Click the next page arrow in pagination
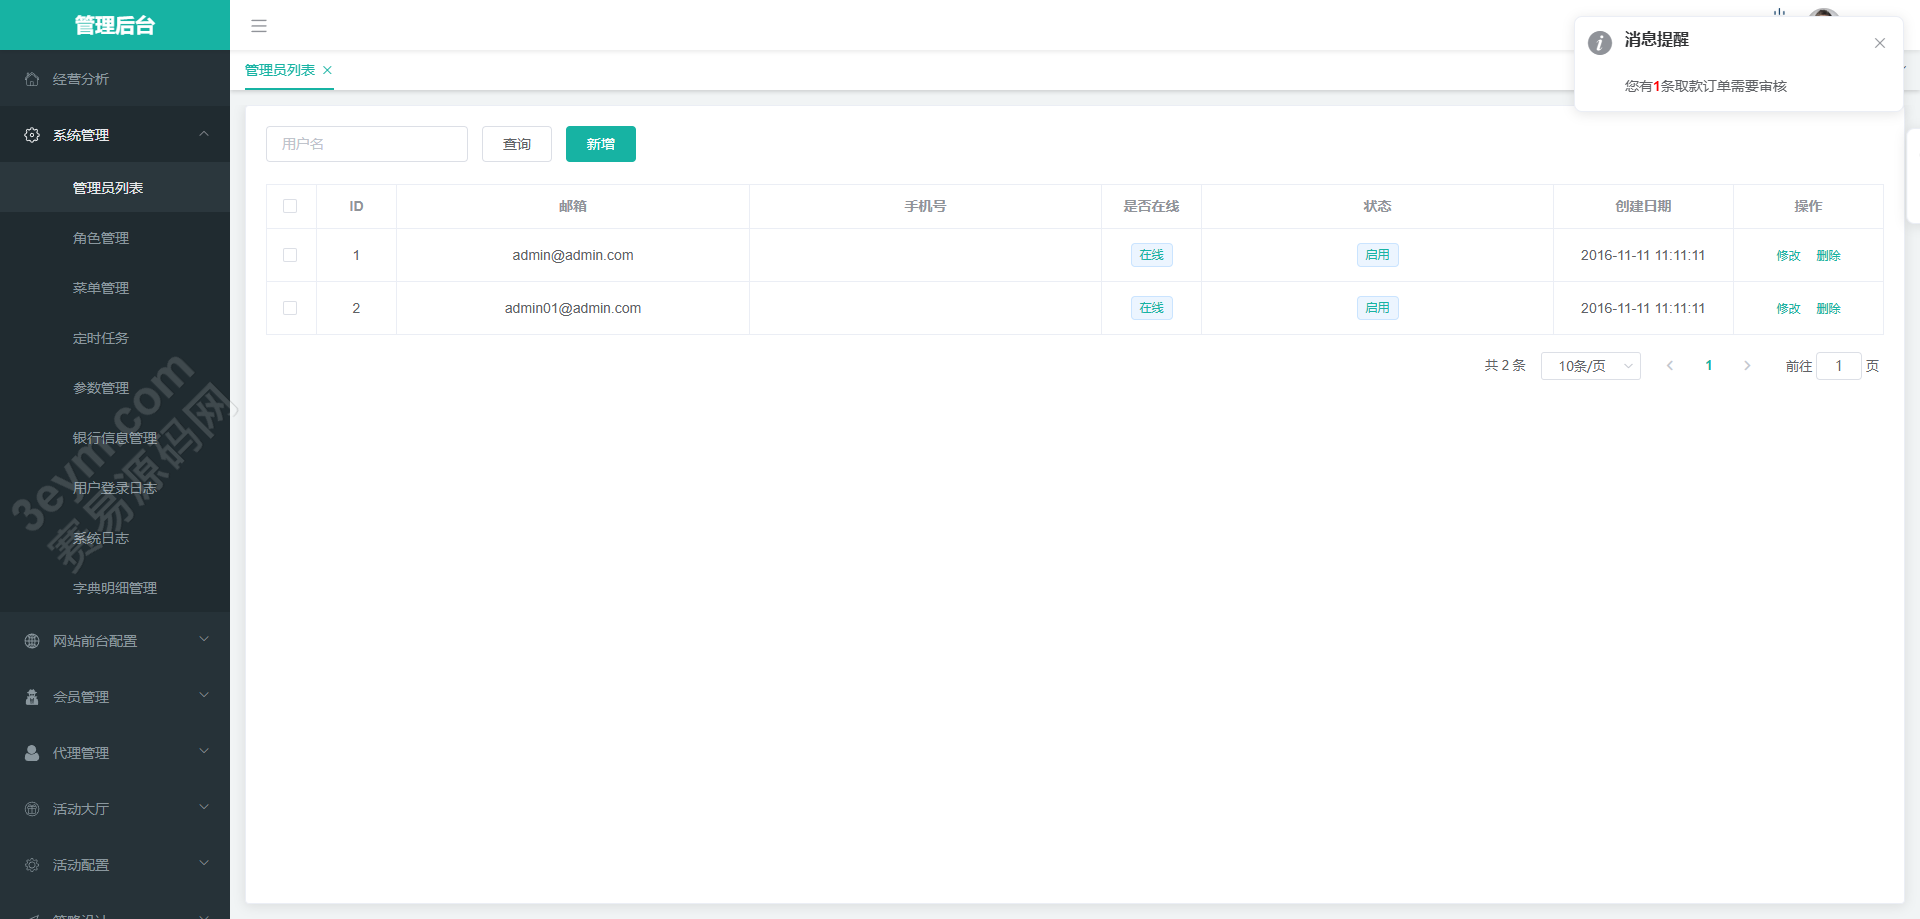Image resolution: width=1920 pixels, height=919 pixels. (x=1747, y=366)
